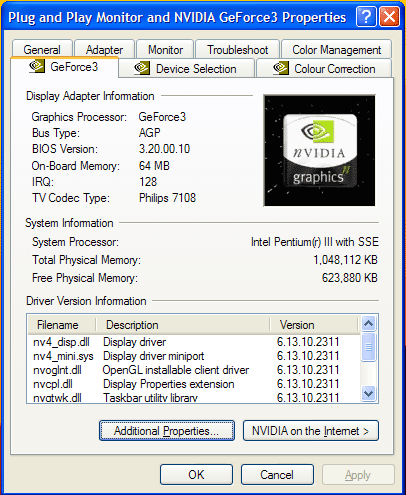Go to the Troubleshoot tab
This screenshot has width=406, height=495.
pyautogui.click(x=237, y=50)
